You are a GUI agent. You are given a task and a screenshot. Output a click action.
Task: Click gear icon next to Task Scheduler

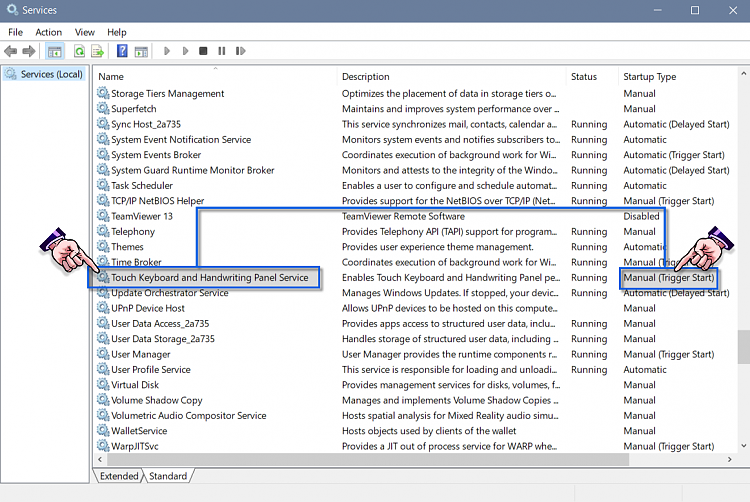point(103,185)
